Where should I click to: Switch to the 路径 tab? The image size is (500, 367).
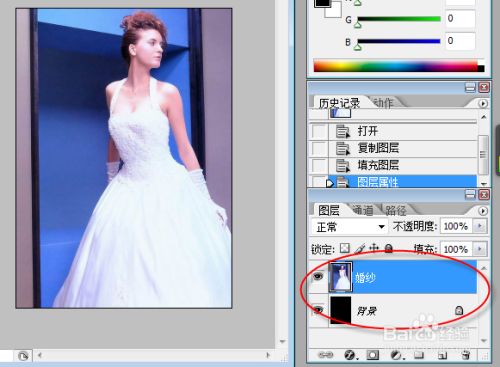coord(396,211)
